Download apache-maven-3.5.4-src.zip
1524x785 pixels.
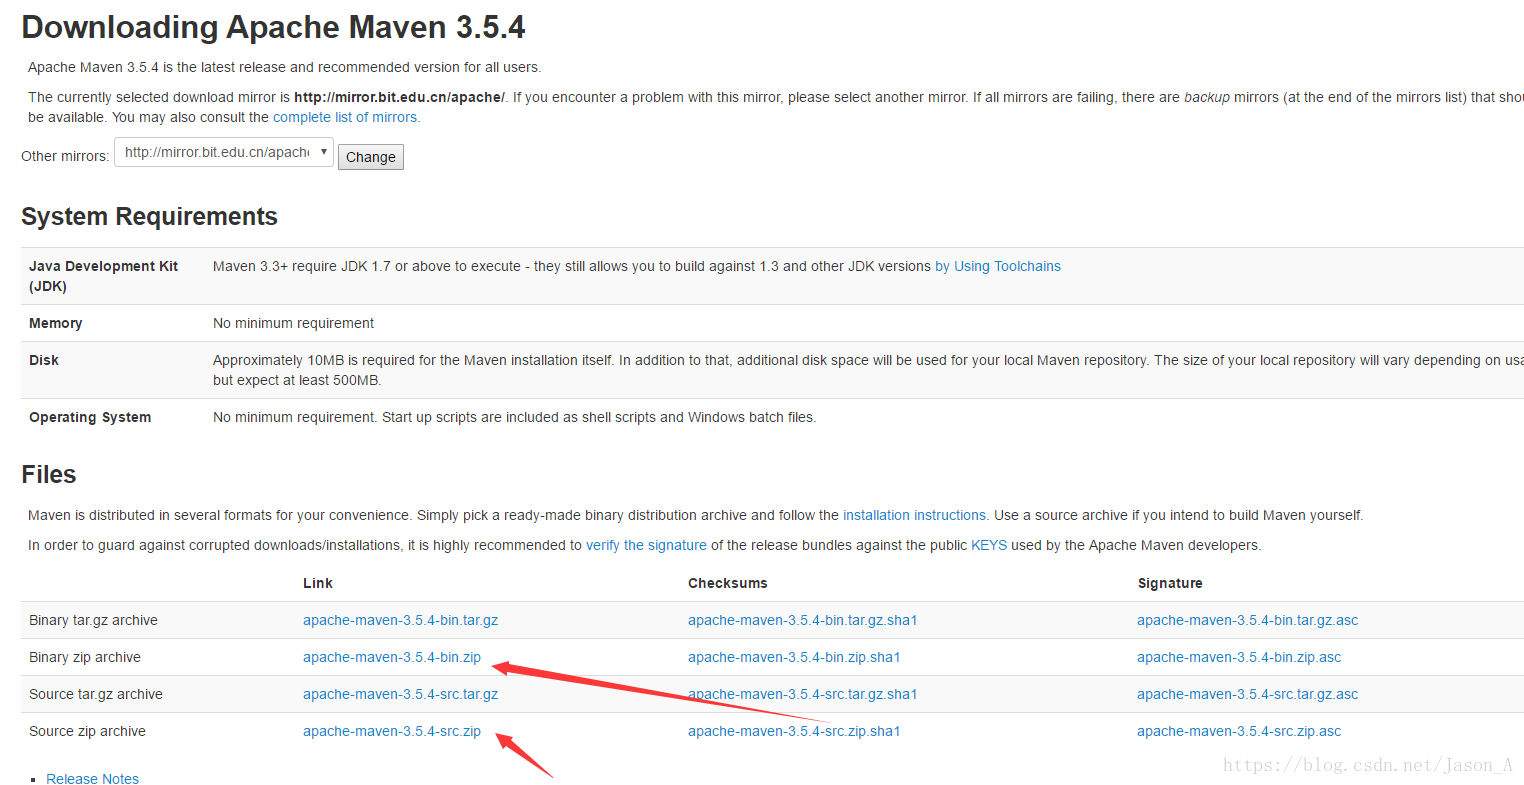coord(392,731)
